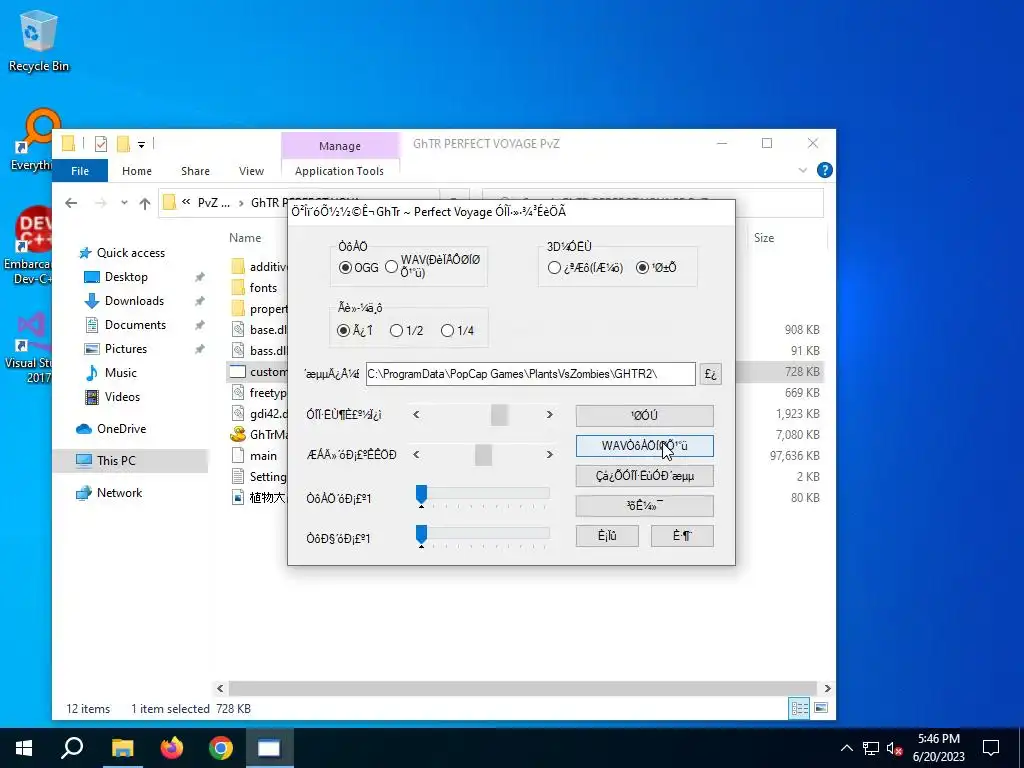
Task: Click upper blue volume slider thumb
Action: point(421,496)
